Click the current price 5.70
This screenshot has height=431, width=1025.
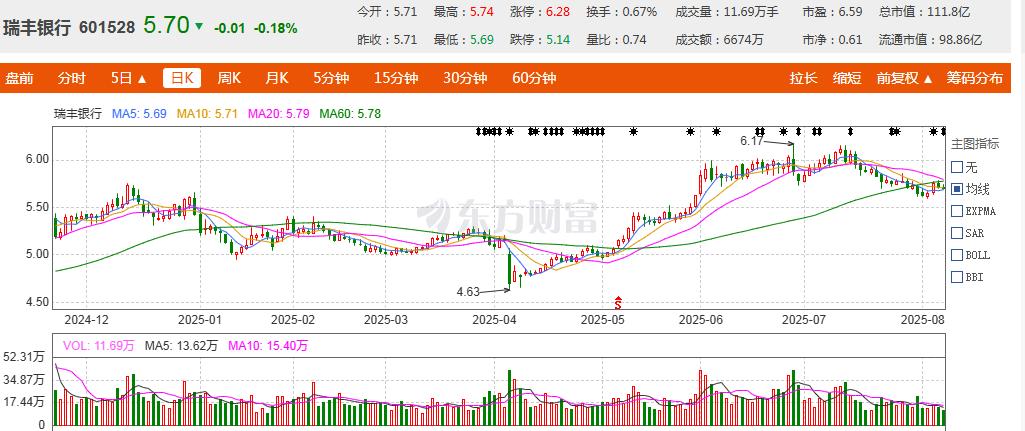tap(167, 26)
